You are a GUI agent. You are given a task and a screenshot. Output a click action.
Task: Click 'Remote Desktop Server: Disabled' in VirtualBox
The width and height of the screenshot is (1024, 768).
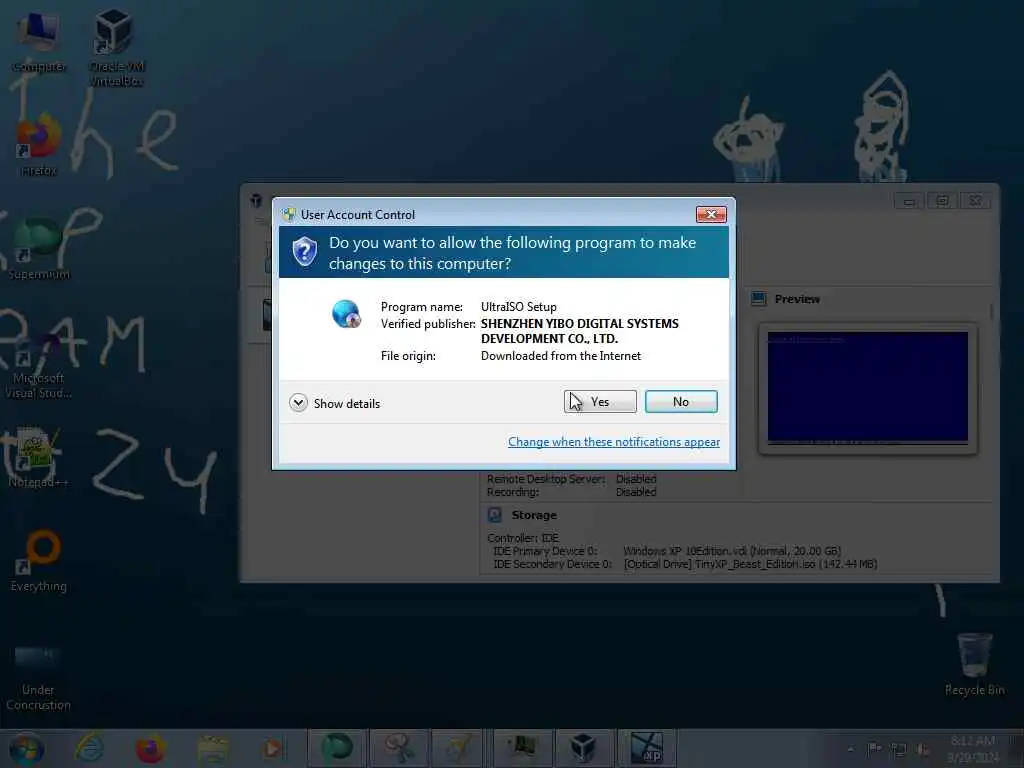click(571, 479)
